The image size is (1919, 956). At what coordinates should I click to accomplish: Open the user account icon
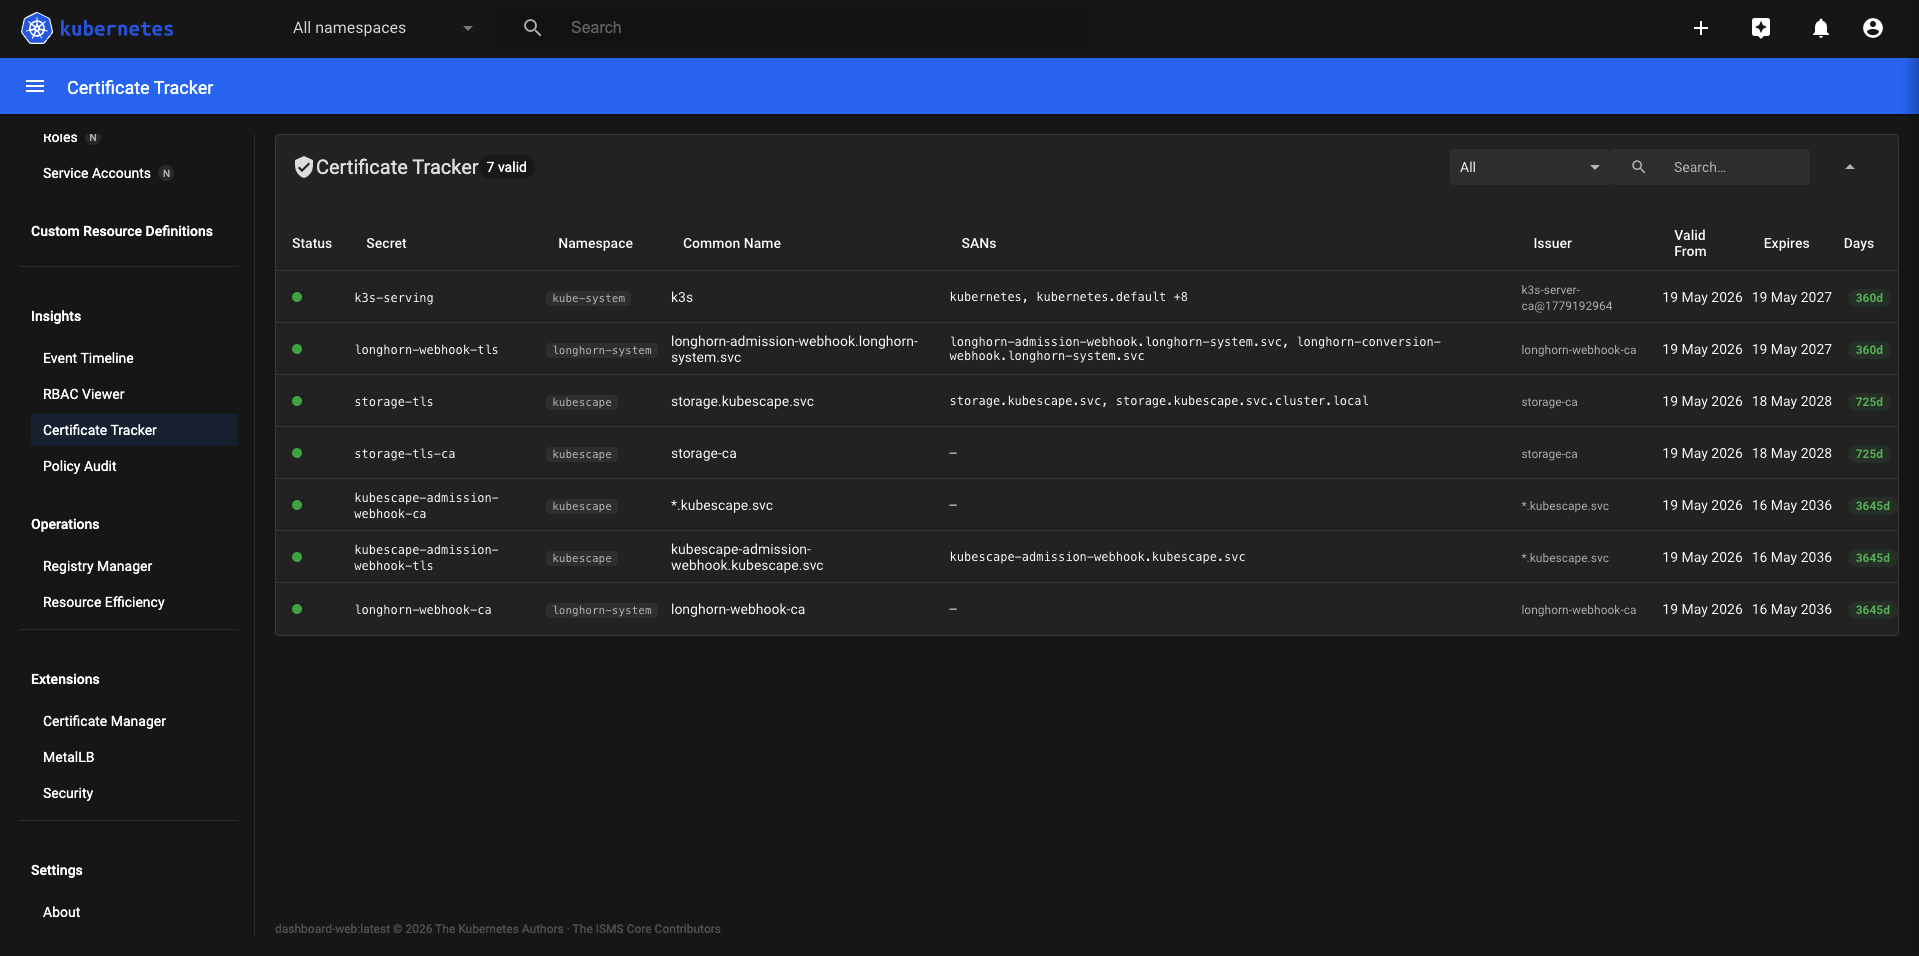1873,28
